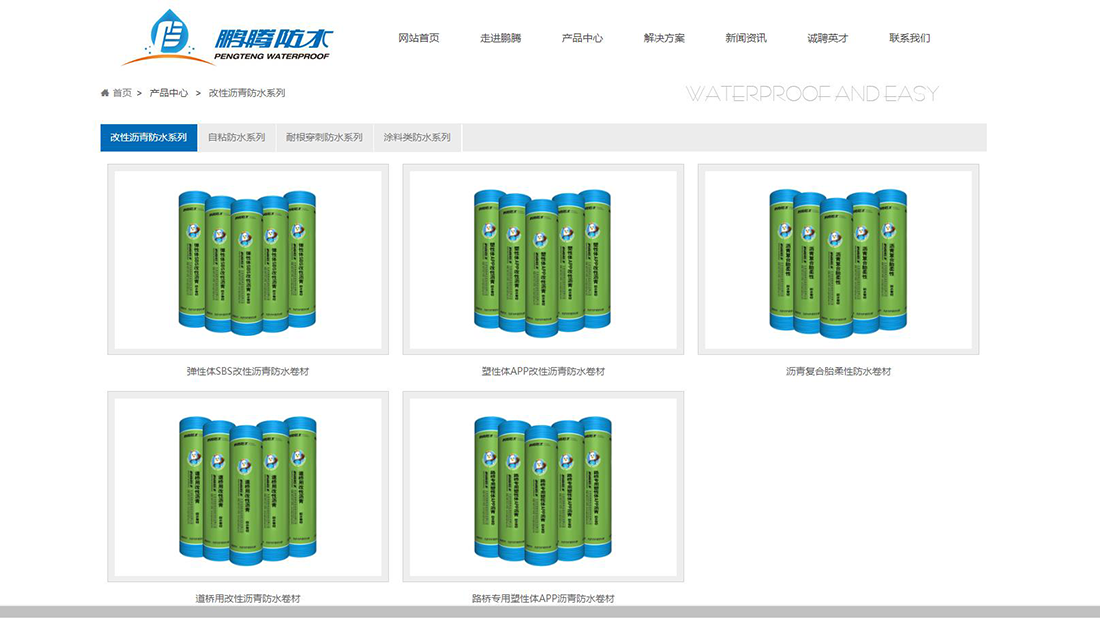Viewport: 1100px width, 618px height.
Task: Open the 涂料类防水系列 tab
Action: (x=417, y=137)
